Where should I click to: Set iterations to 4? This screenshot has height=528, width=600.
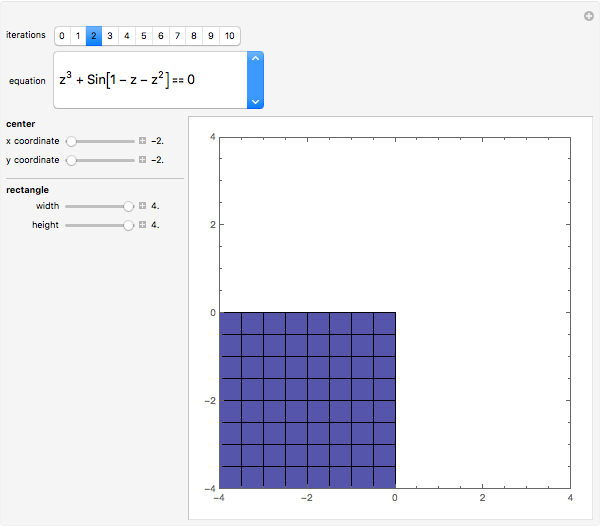(x=127, y=36)
